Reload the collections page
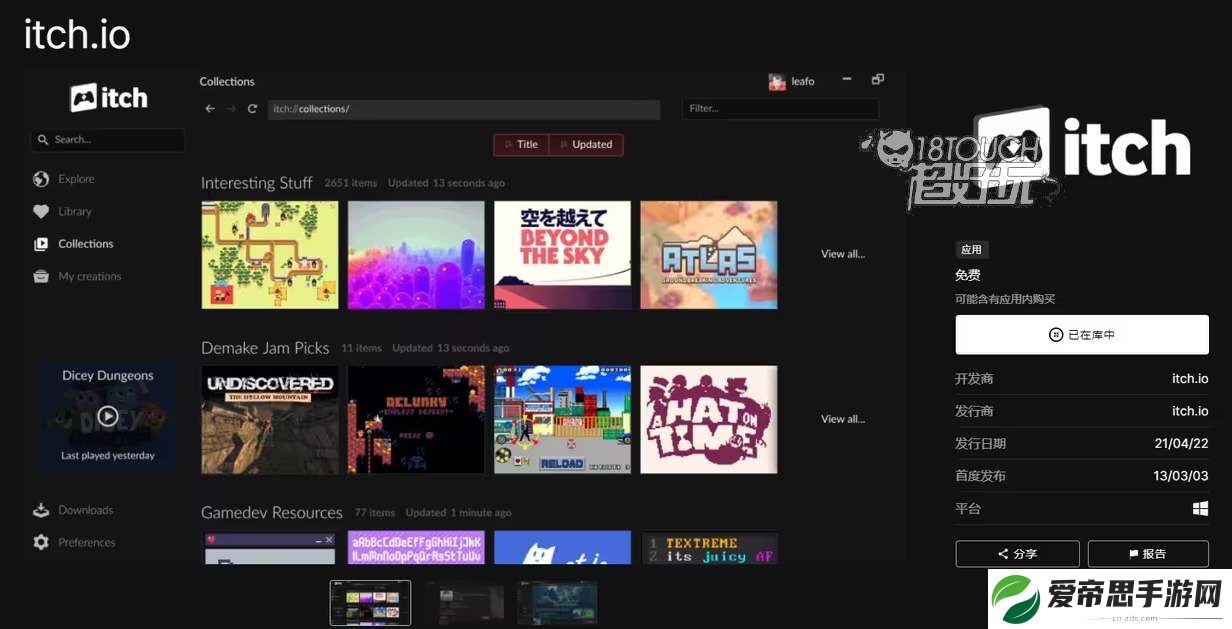 pyautogui.click(x=252, y=109)
